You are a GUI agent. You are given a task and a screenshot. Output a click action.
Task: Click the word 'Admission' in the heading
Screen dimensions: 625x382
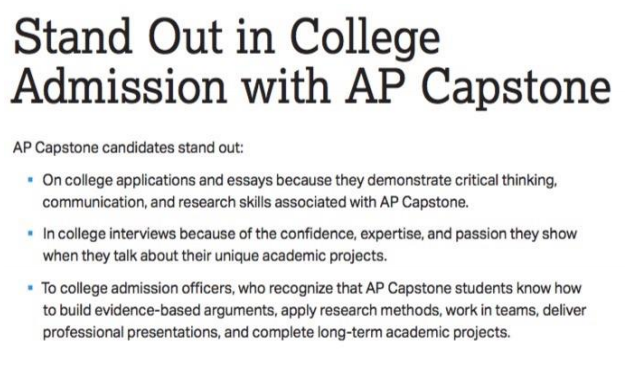119,85
